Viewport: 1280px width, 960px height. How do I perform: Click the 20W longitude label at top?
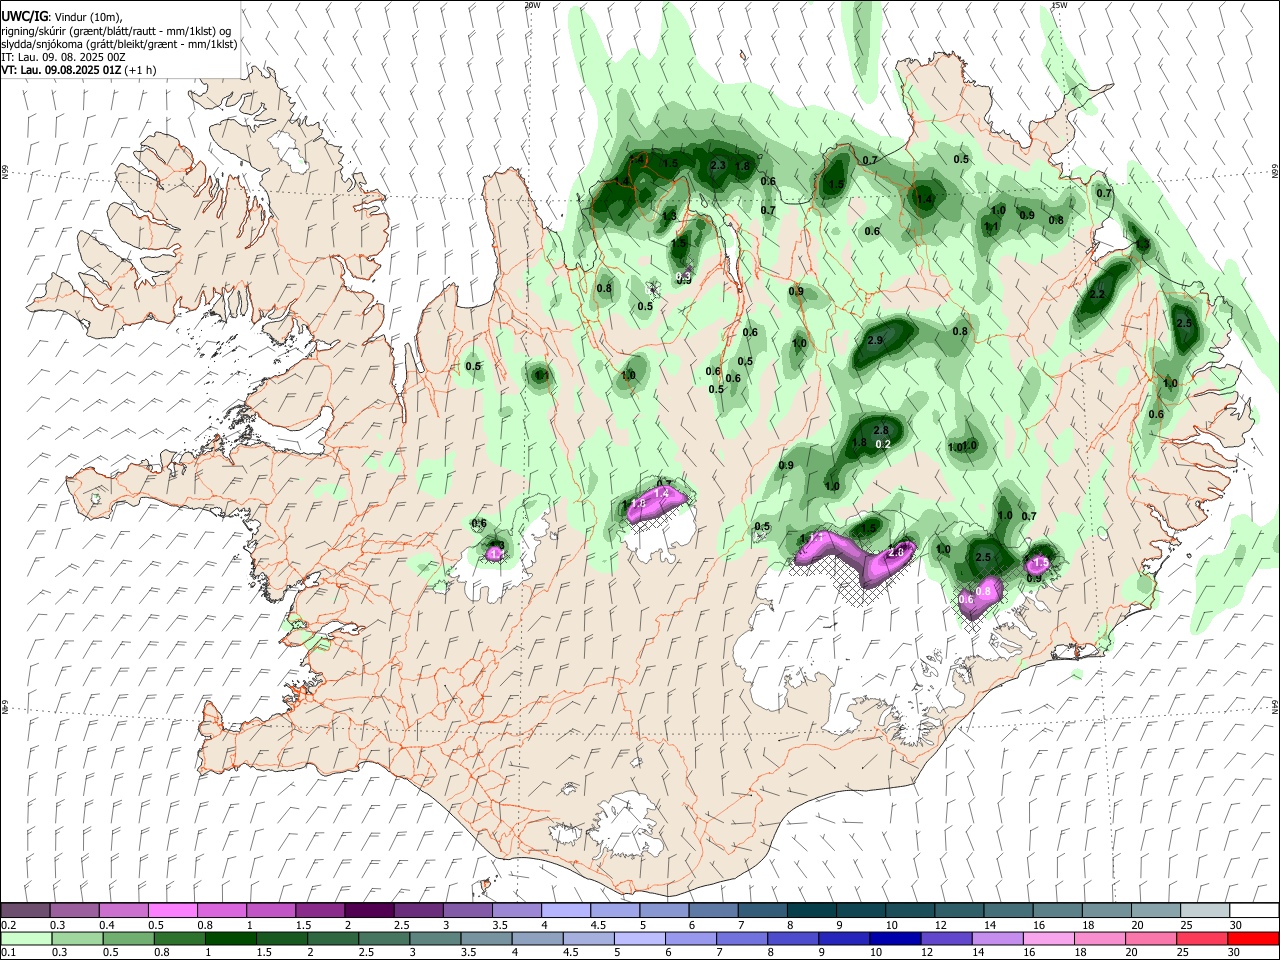click(532, 5)
